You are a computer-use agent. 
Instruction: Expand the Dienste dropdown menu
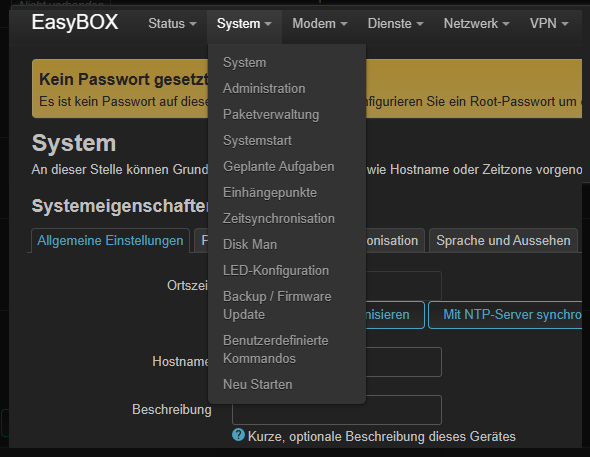[x=395, y=23]
